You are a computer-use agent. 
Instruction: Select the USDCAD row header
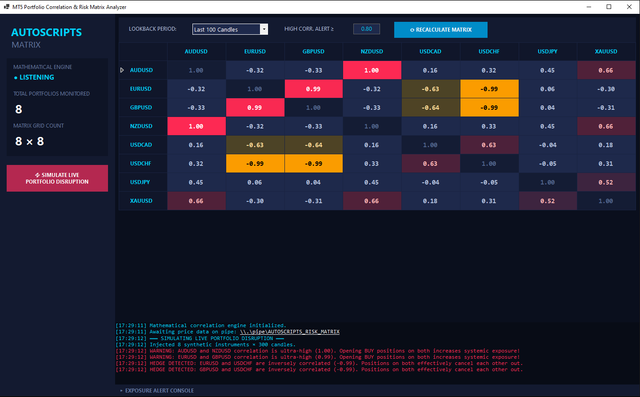point(143,145)
